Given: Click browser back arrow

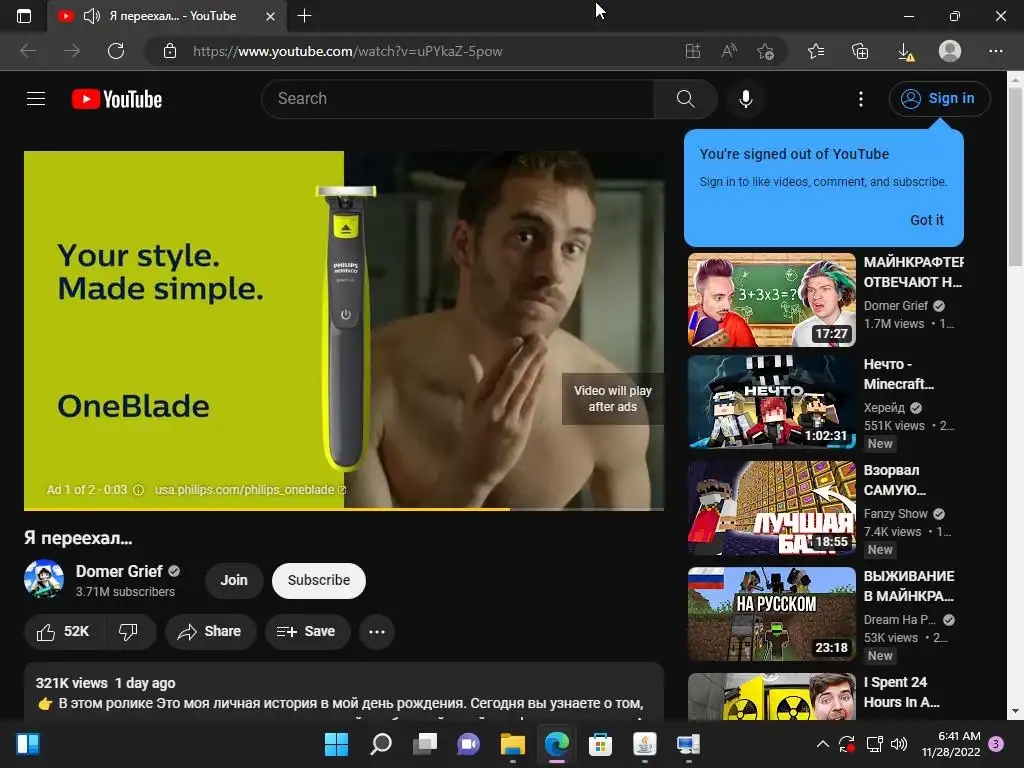Looking at the screenshot, I should (27, 51).
